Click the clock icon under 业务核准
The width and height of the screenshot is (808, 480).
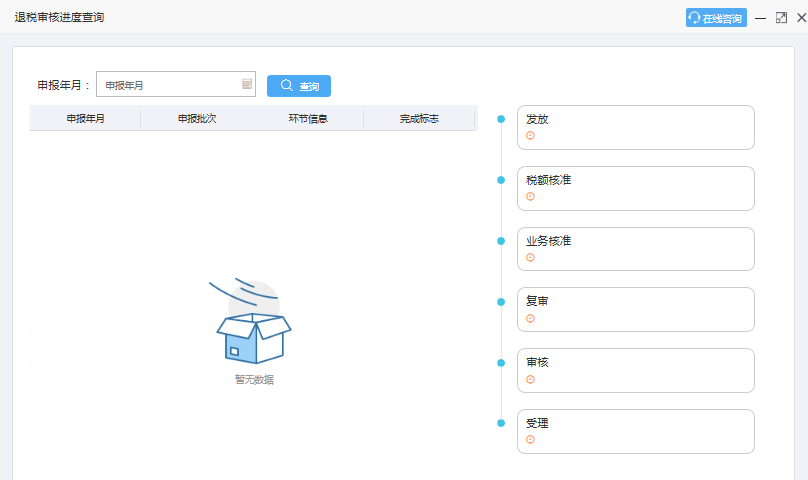click(x=530, y=257)
